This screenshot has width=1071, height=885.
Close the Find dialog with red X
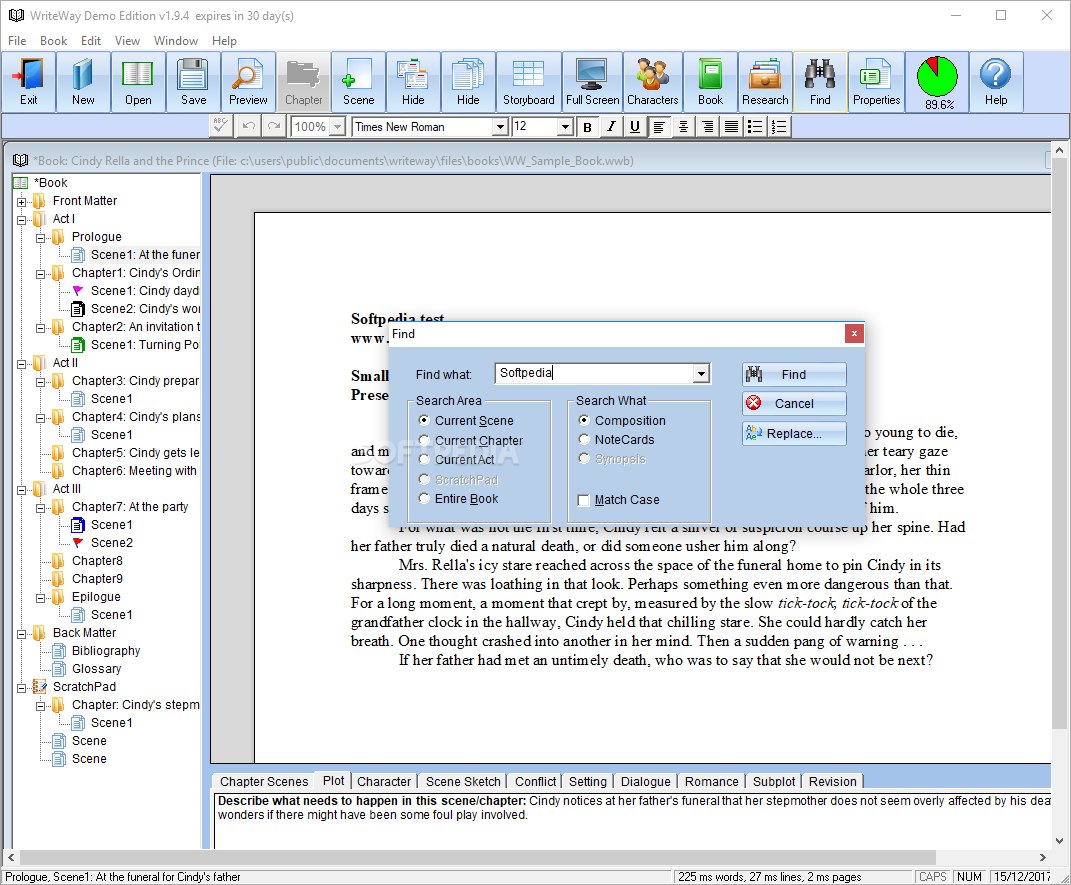pyautogui.click(x=854, y=334)
